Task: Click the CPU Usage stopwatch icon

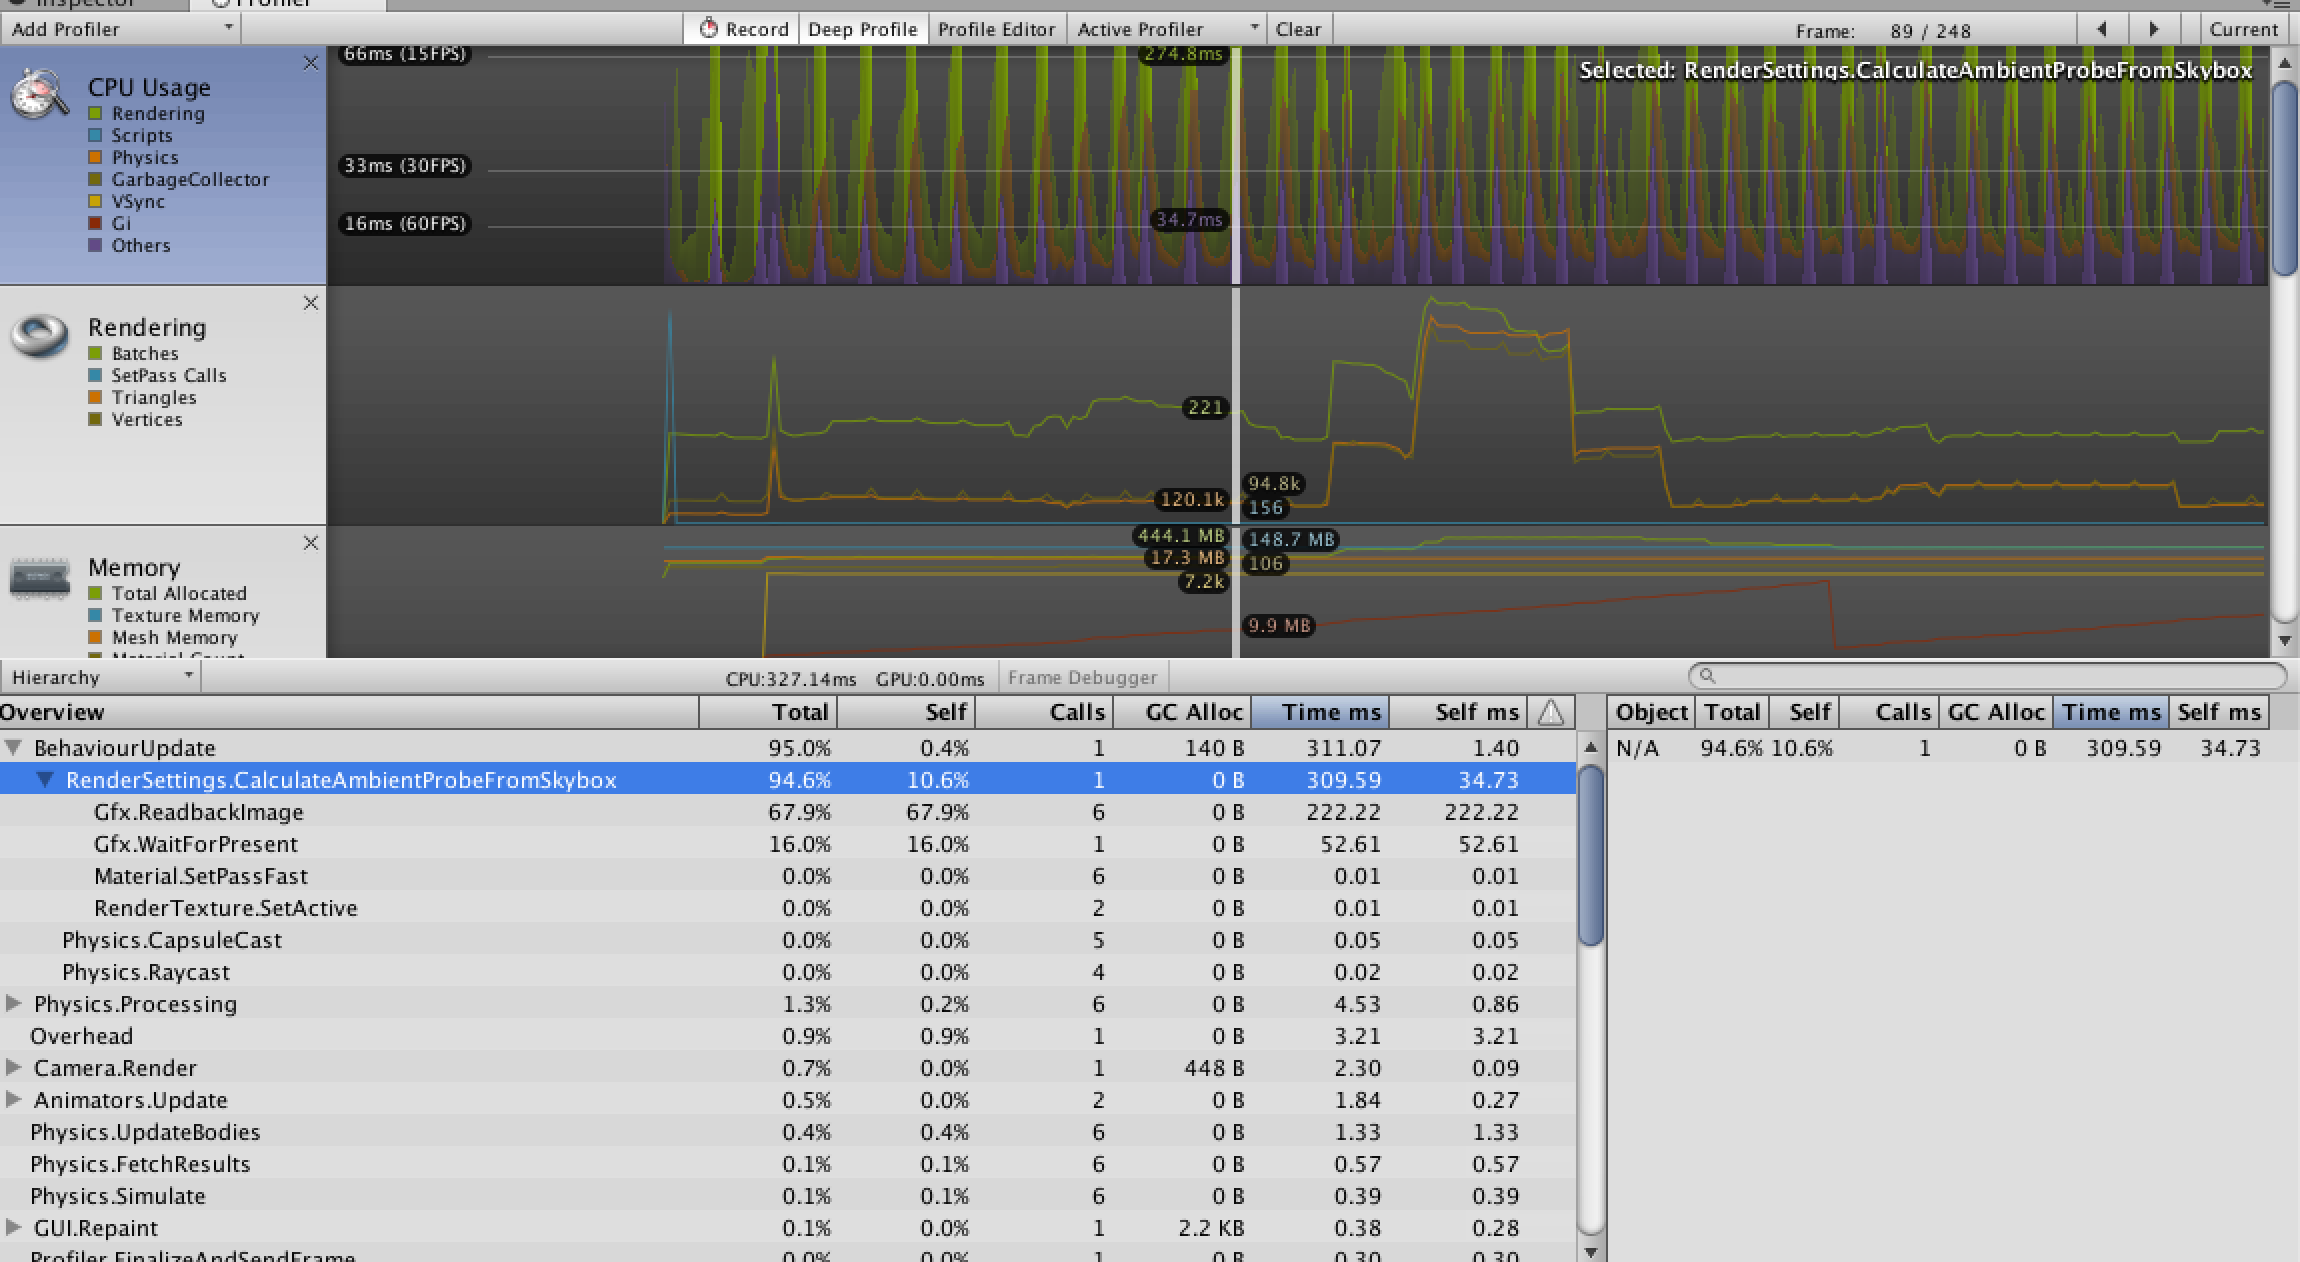Action: pos(40,95)
